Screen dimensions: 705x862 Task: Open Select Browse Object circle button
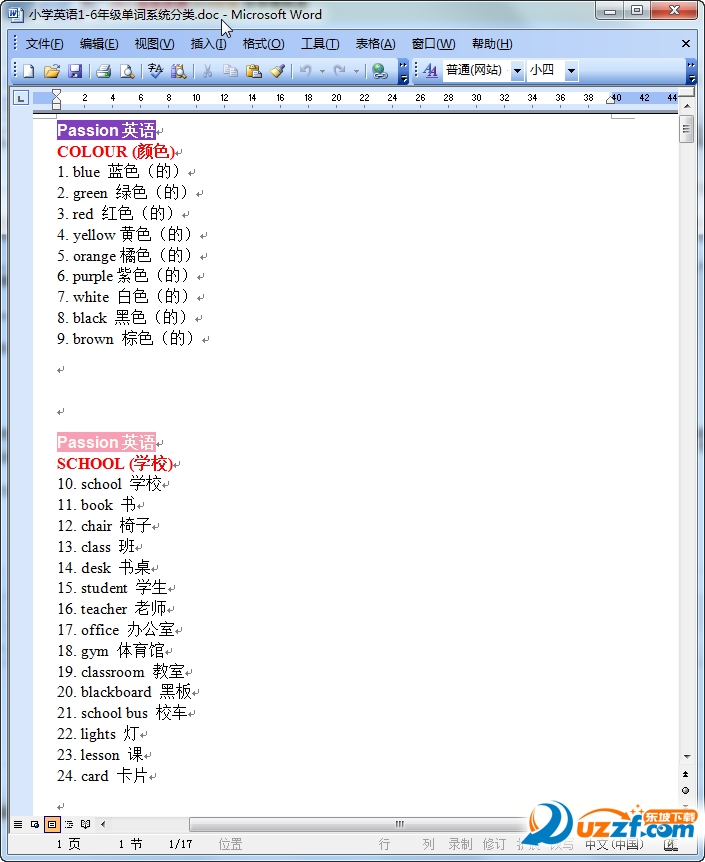click(685, 791)
